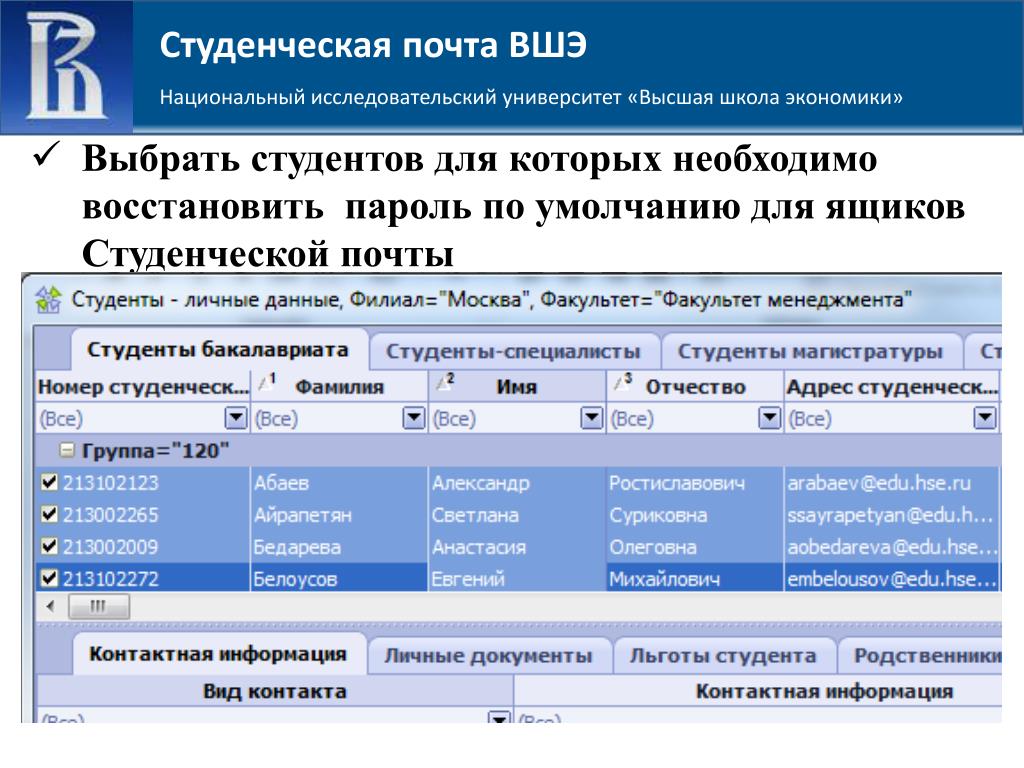Switch to Студенты бакалавриата tab
The height and width of the screenshot is (768, 1024).
pos(217,350)
